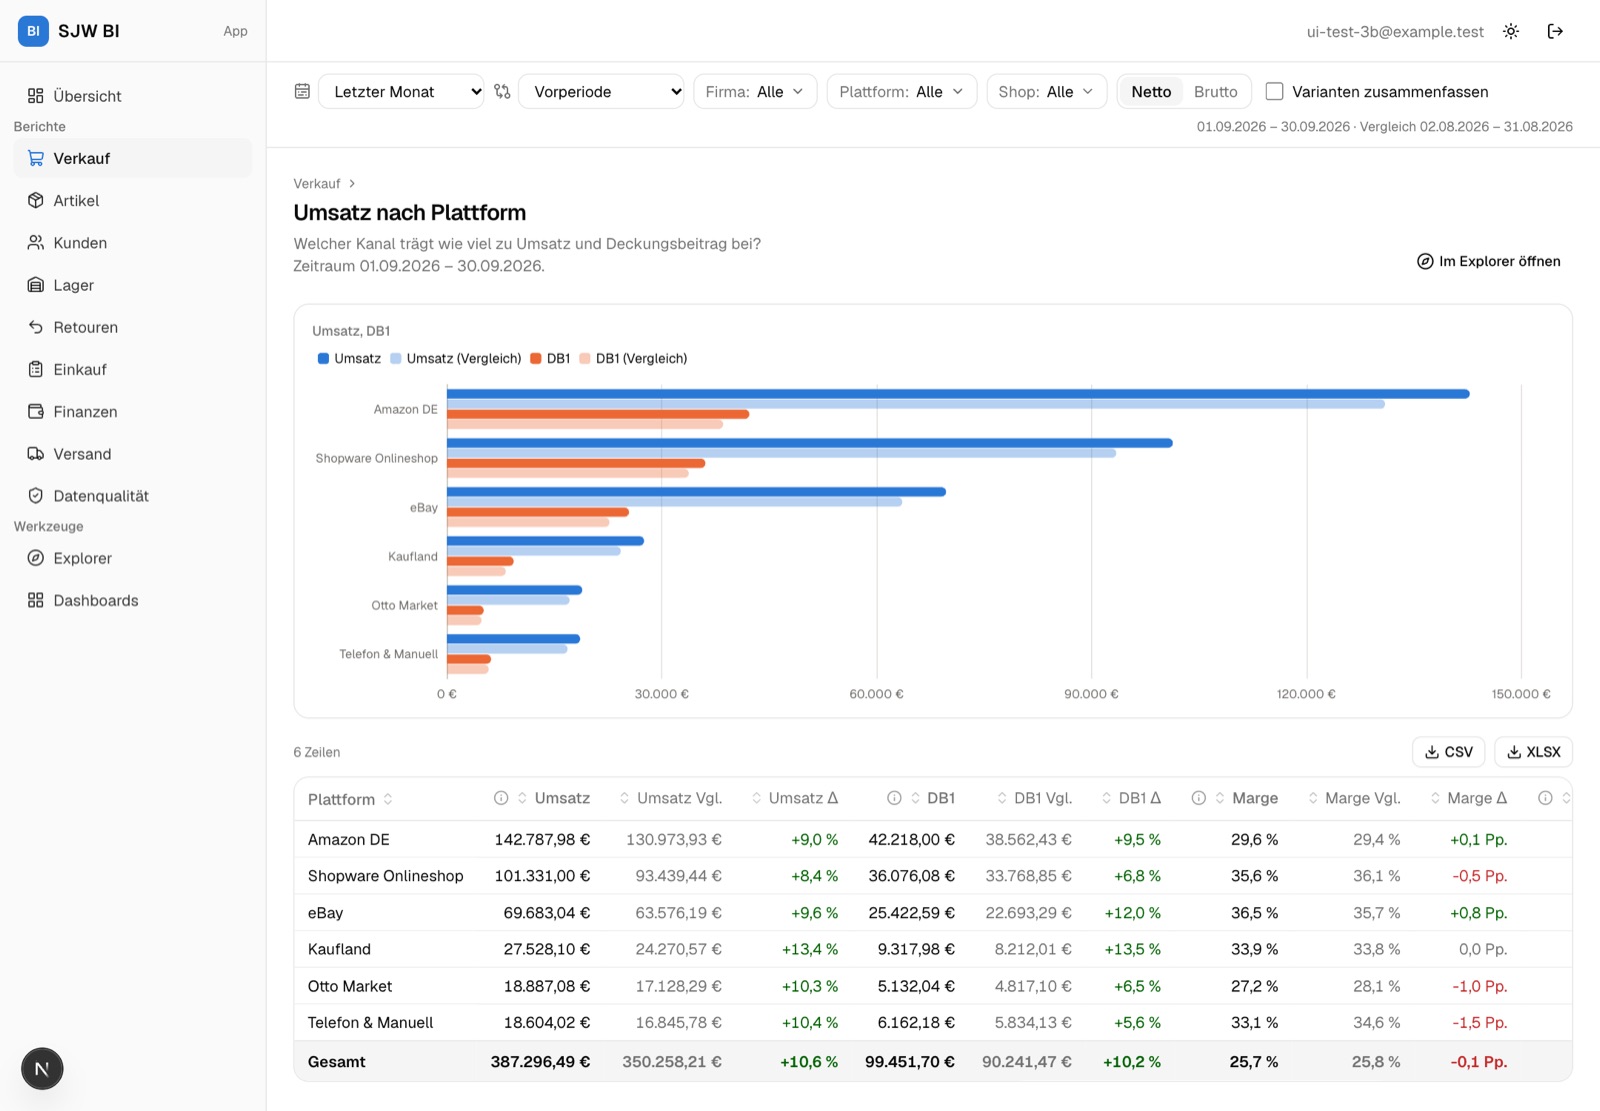The image size is (1600, 1111).
Task: Select the Netto option
Action: tap(1151, 91)
